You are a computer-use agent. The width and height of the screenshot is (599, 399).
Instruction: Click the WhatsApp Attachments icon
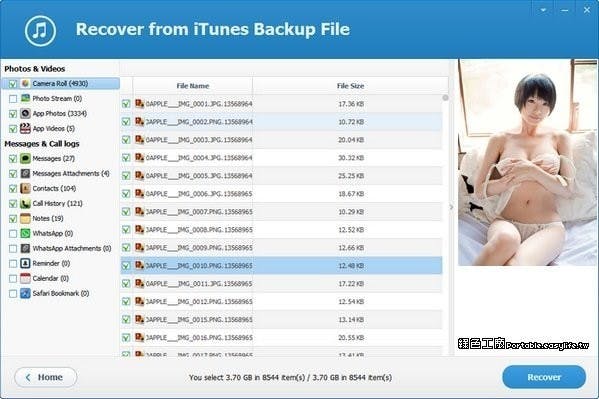pos(25,248)
